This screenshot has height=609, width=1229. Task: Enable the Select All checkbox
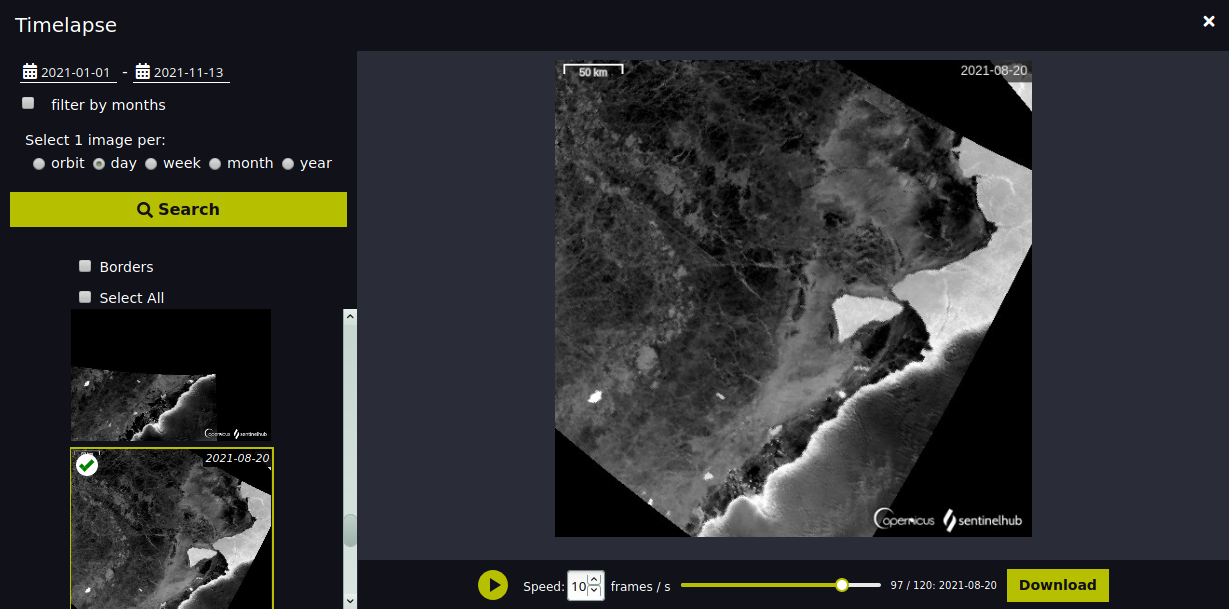(85, 296)
